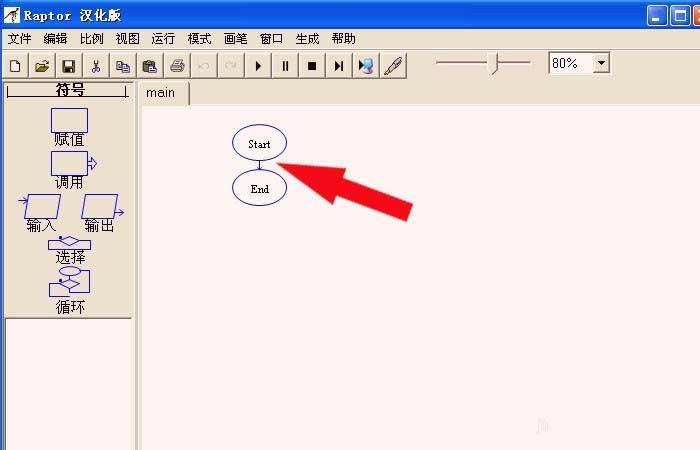Screen dimensions: 700x450
Task: Open the 80% zoom dropdown
Action: click(601, 63)
